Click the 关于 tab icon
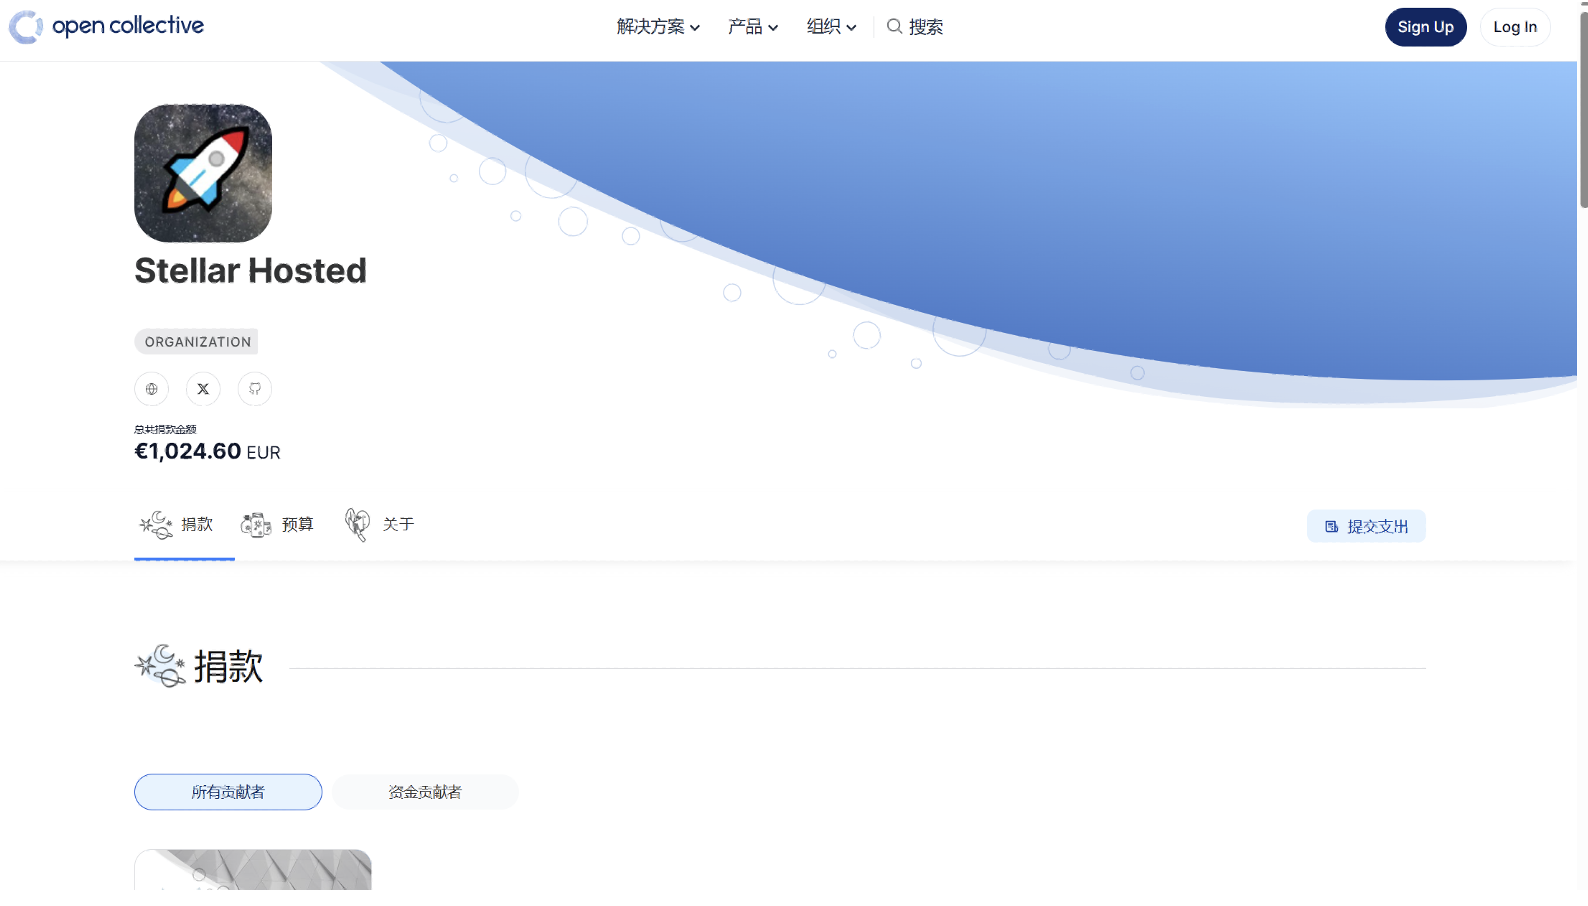Viewport: 1588px width, 906px height. [x=357, y=525]
